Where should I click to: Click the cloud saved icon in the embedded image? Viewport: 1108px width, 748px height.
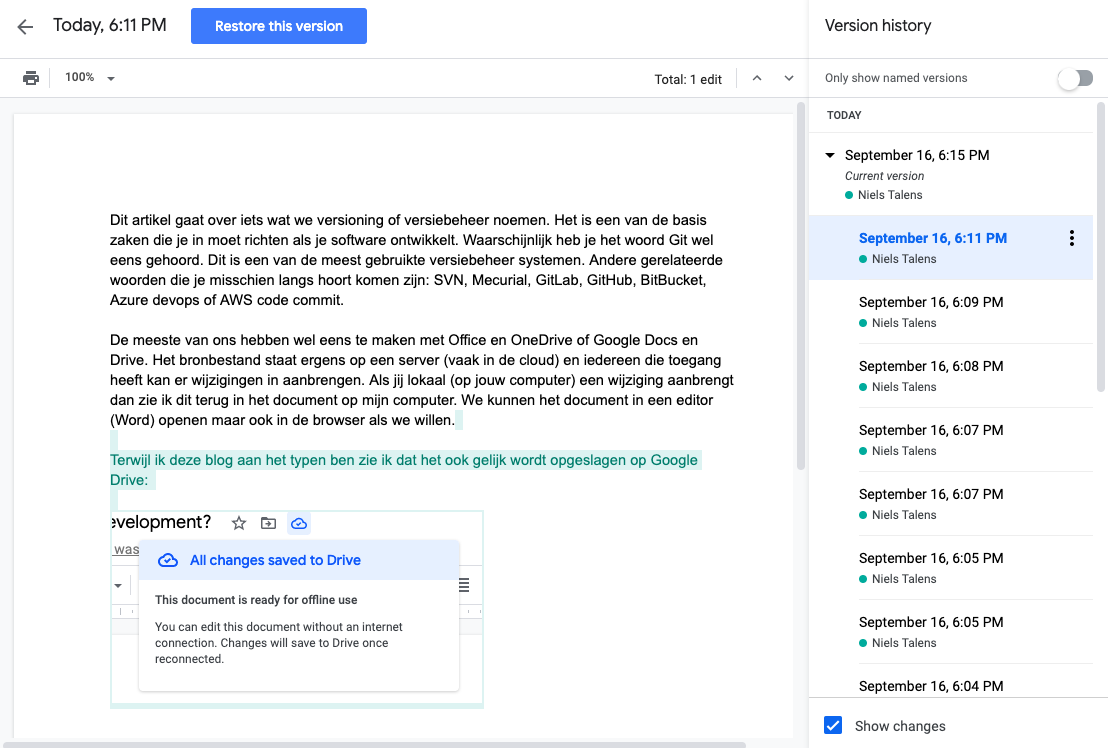pyautogui.click(x=298, y=523)
